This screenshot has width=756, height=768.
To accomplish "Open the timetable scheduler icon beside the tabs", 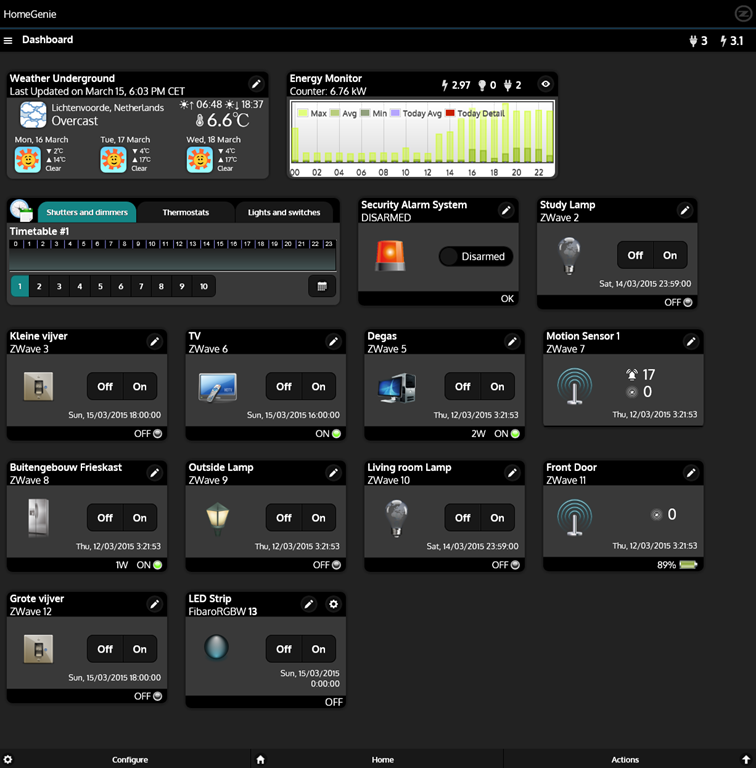I will click(21, 210).
